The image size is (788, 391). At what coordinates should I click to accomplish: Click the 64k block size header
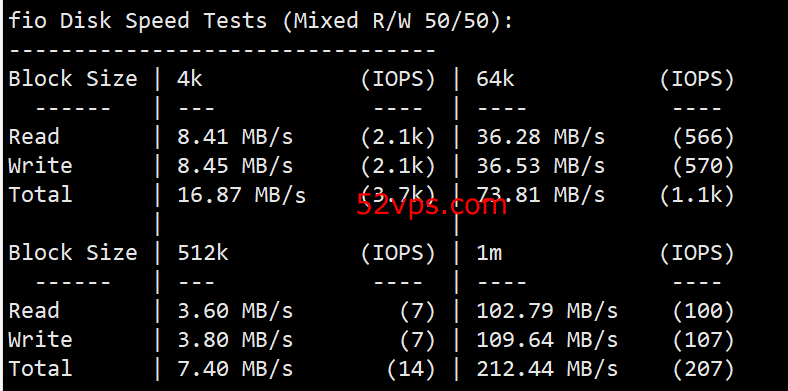pos(496,79)
